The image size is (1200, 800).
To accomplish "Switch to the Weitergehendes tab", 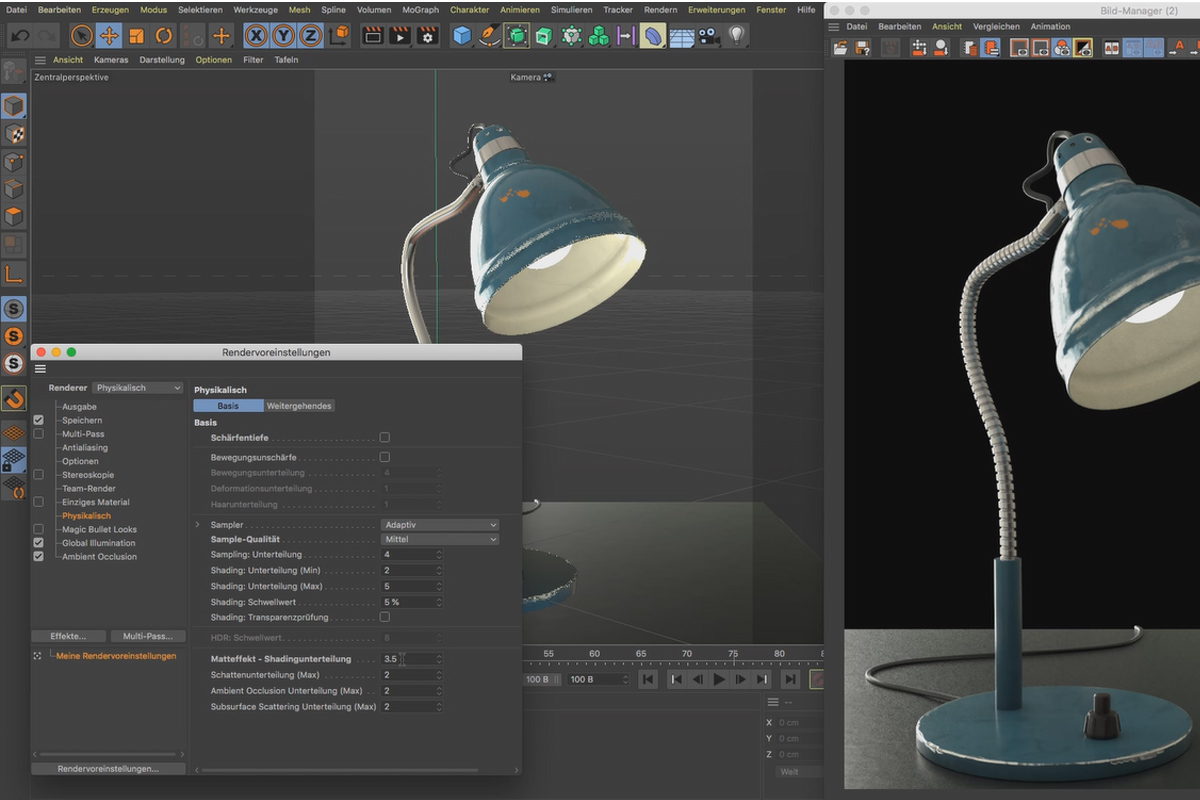I will [299, 406].
